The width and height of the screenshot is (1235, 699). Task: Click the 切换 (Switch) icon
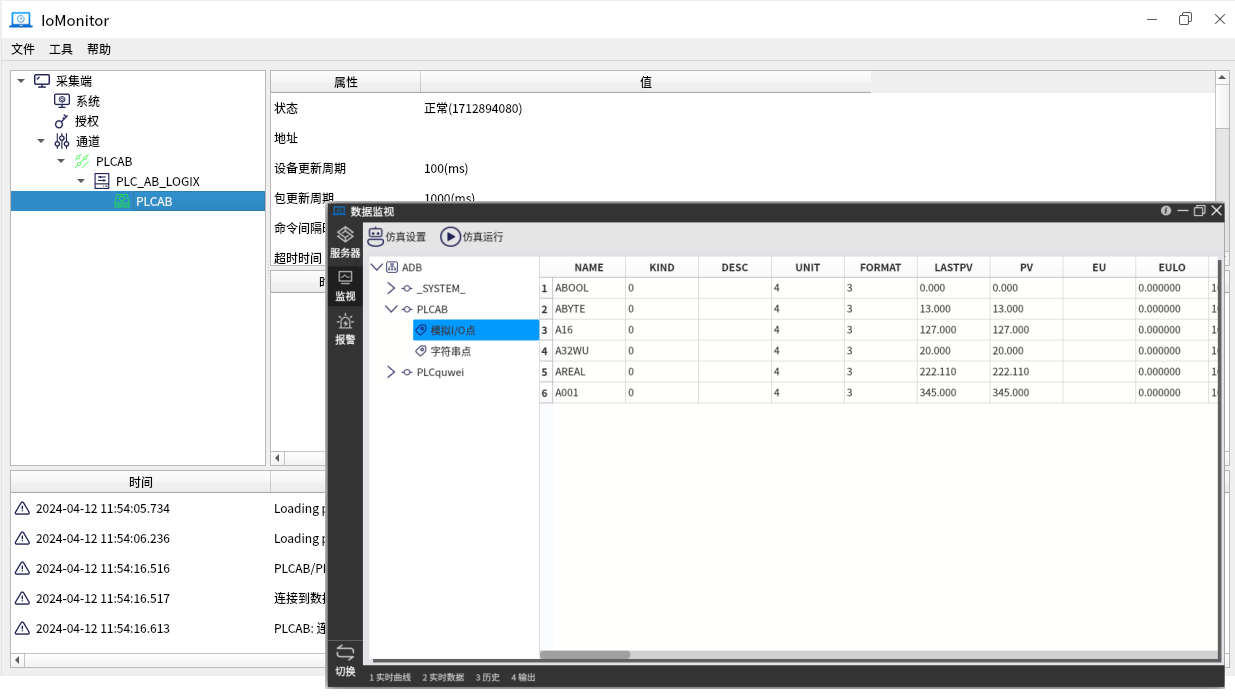click(x=345, y=660)
